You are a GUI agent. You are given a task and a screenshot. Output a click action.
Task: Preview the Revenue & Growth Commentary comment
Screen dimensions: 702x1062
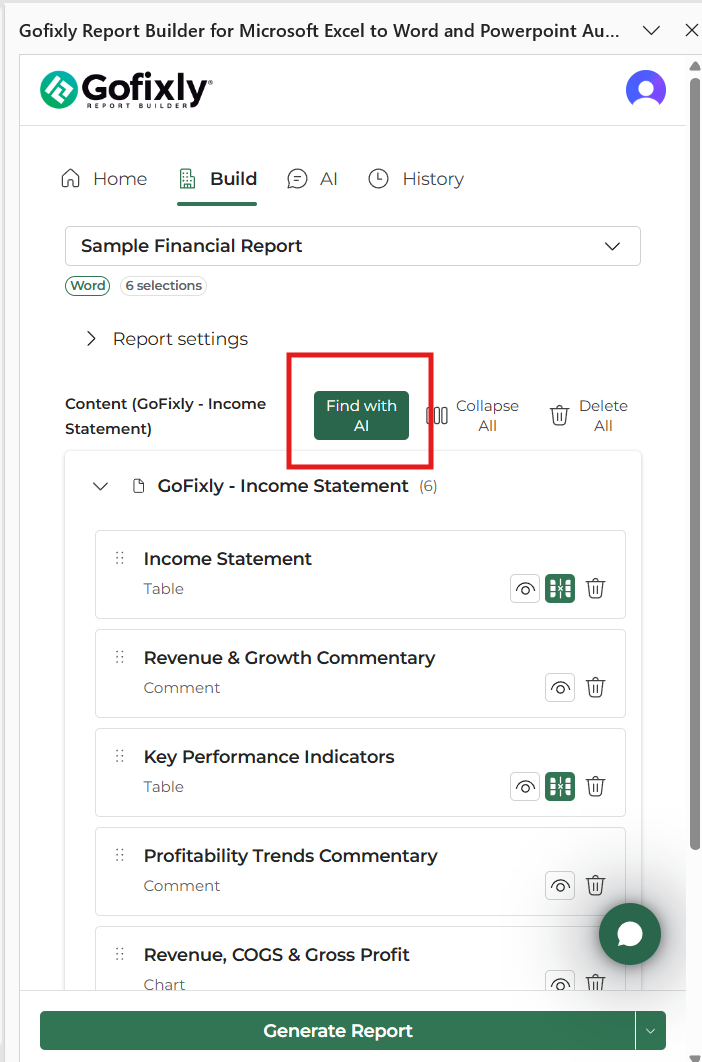(560, 687)
